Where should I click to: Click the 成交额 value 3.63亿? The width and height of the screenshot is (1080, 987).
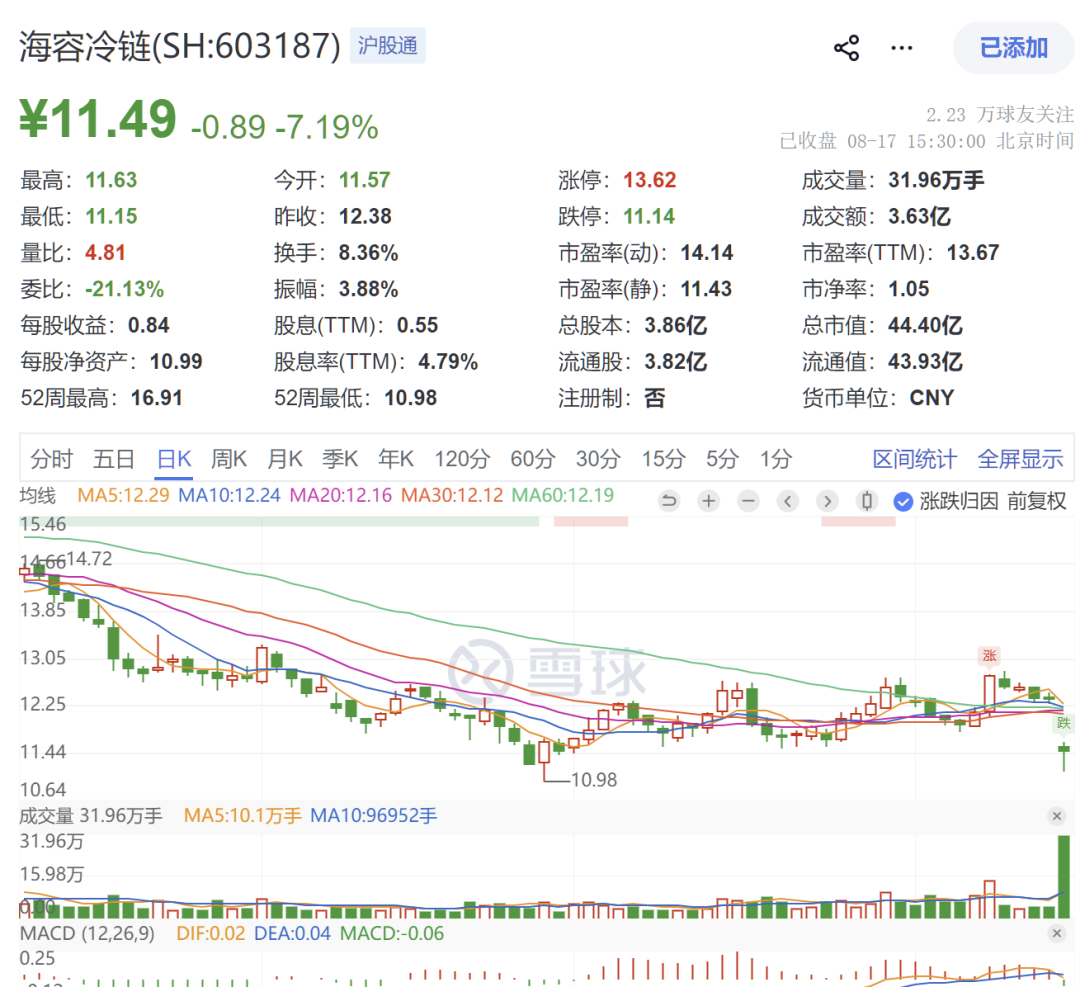(x=919, y=216)
